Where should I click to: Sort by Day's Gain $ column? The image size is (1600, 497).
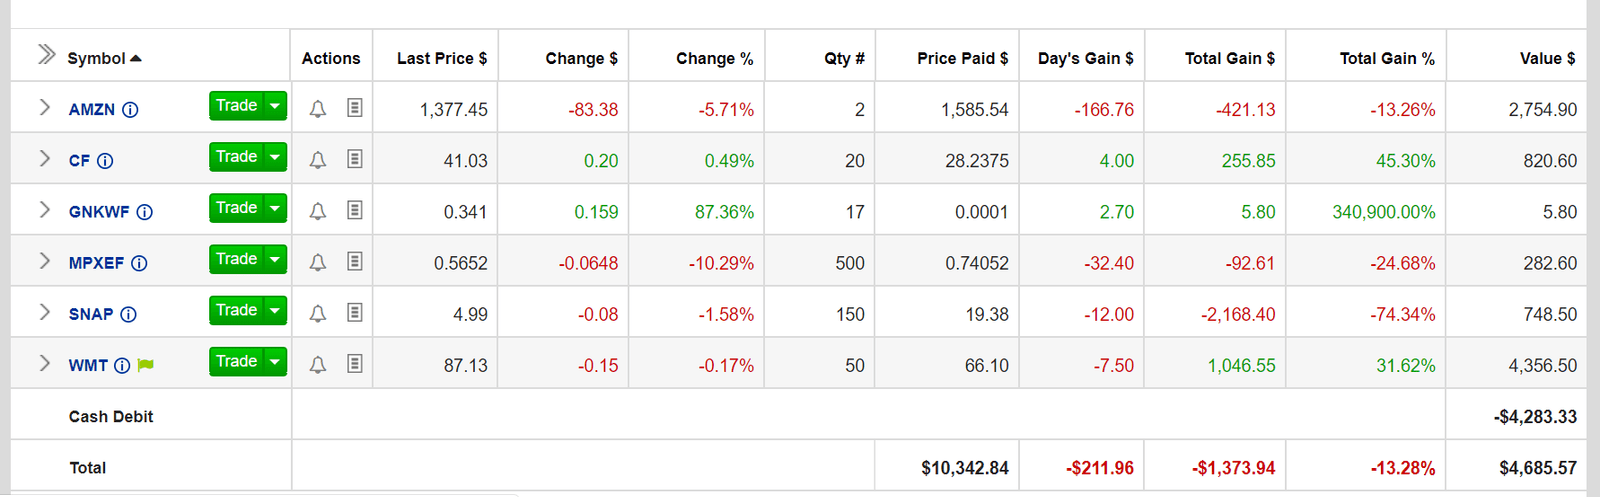tap(1086, 59)
